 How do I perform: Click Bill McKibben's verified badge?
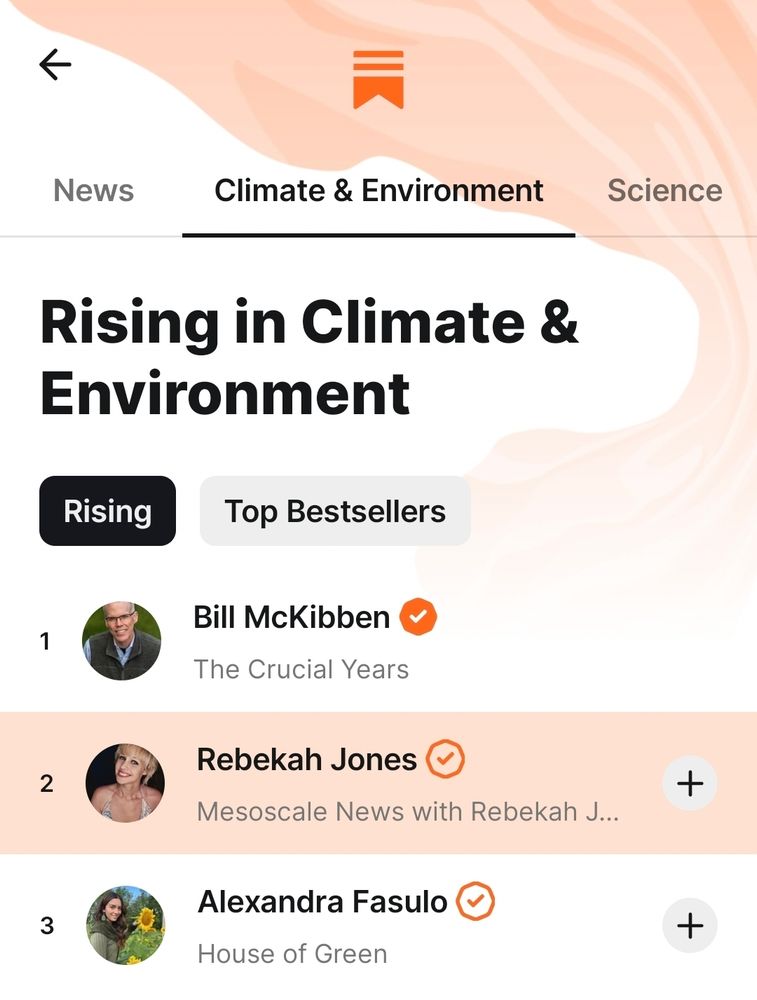tap(419, 617)
